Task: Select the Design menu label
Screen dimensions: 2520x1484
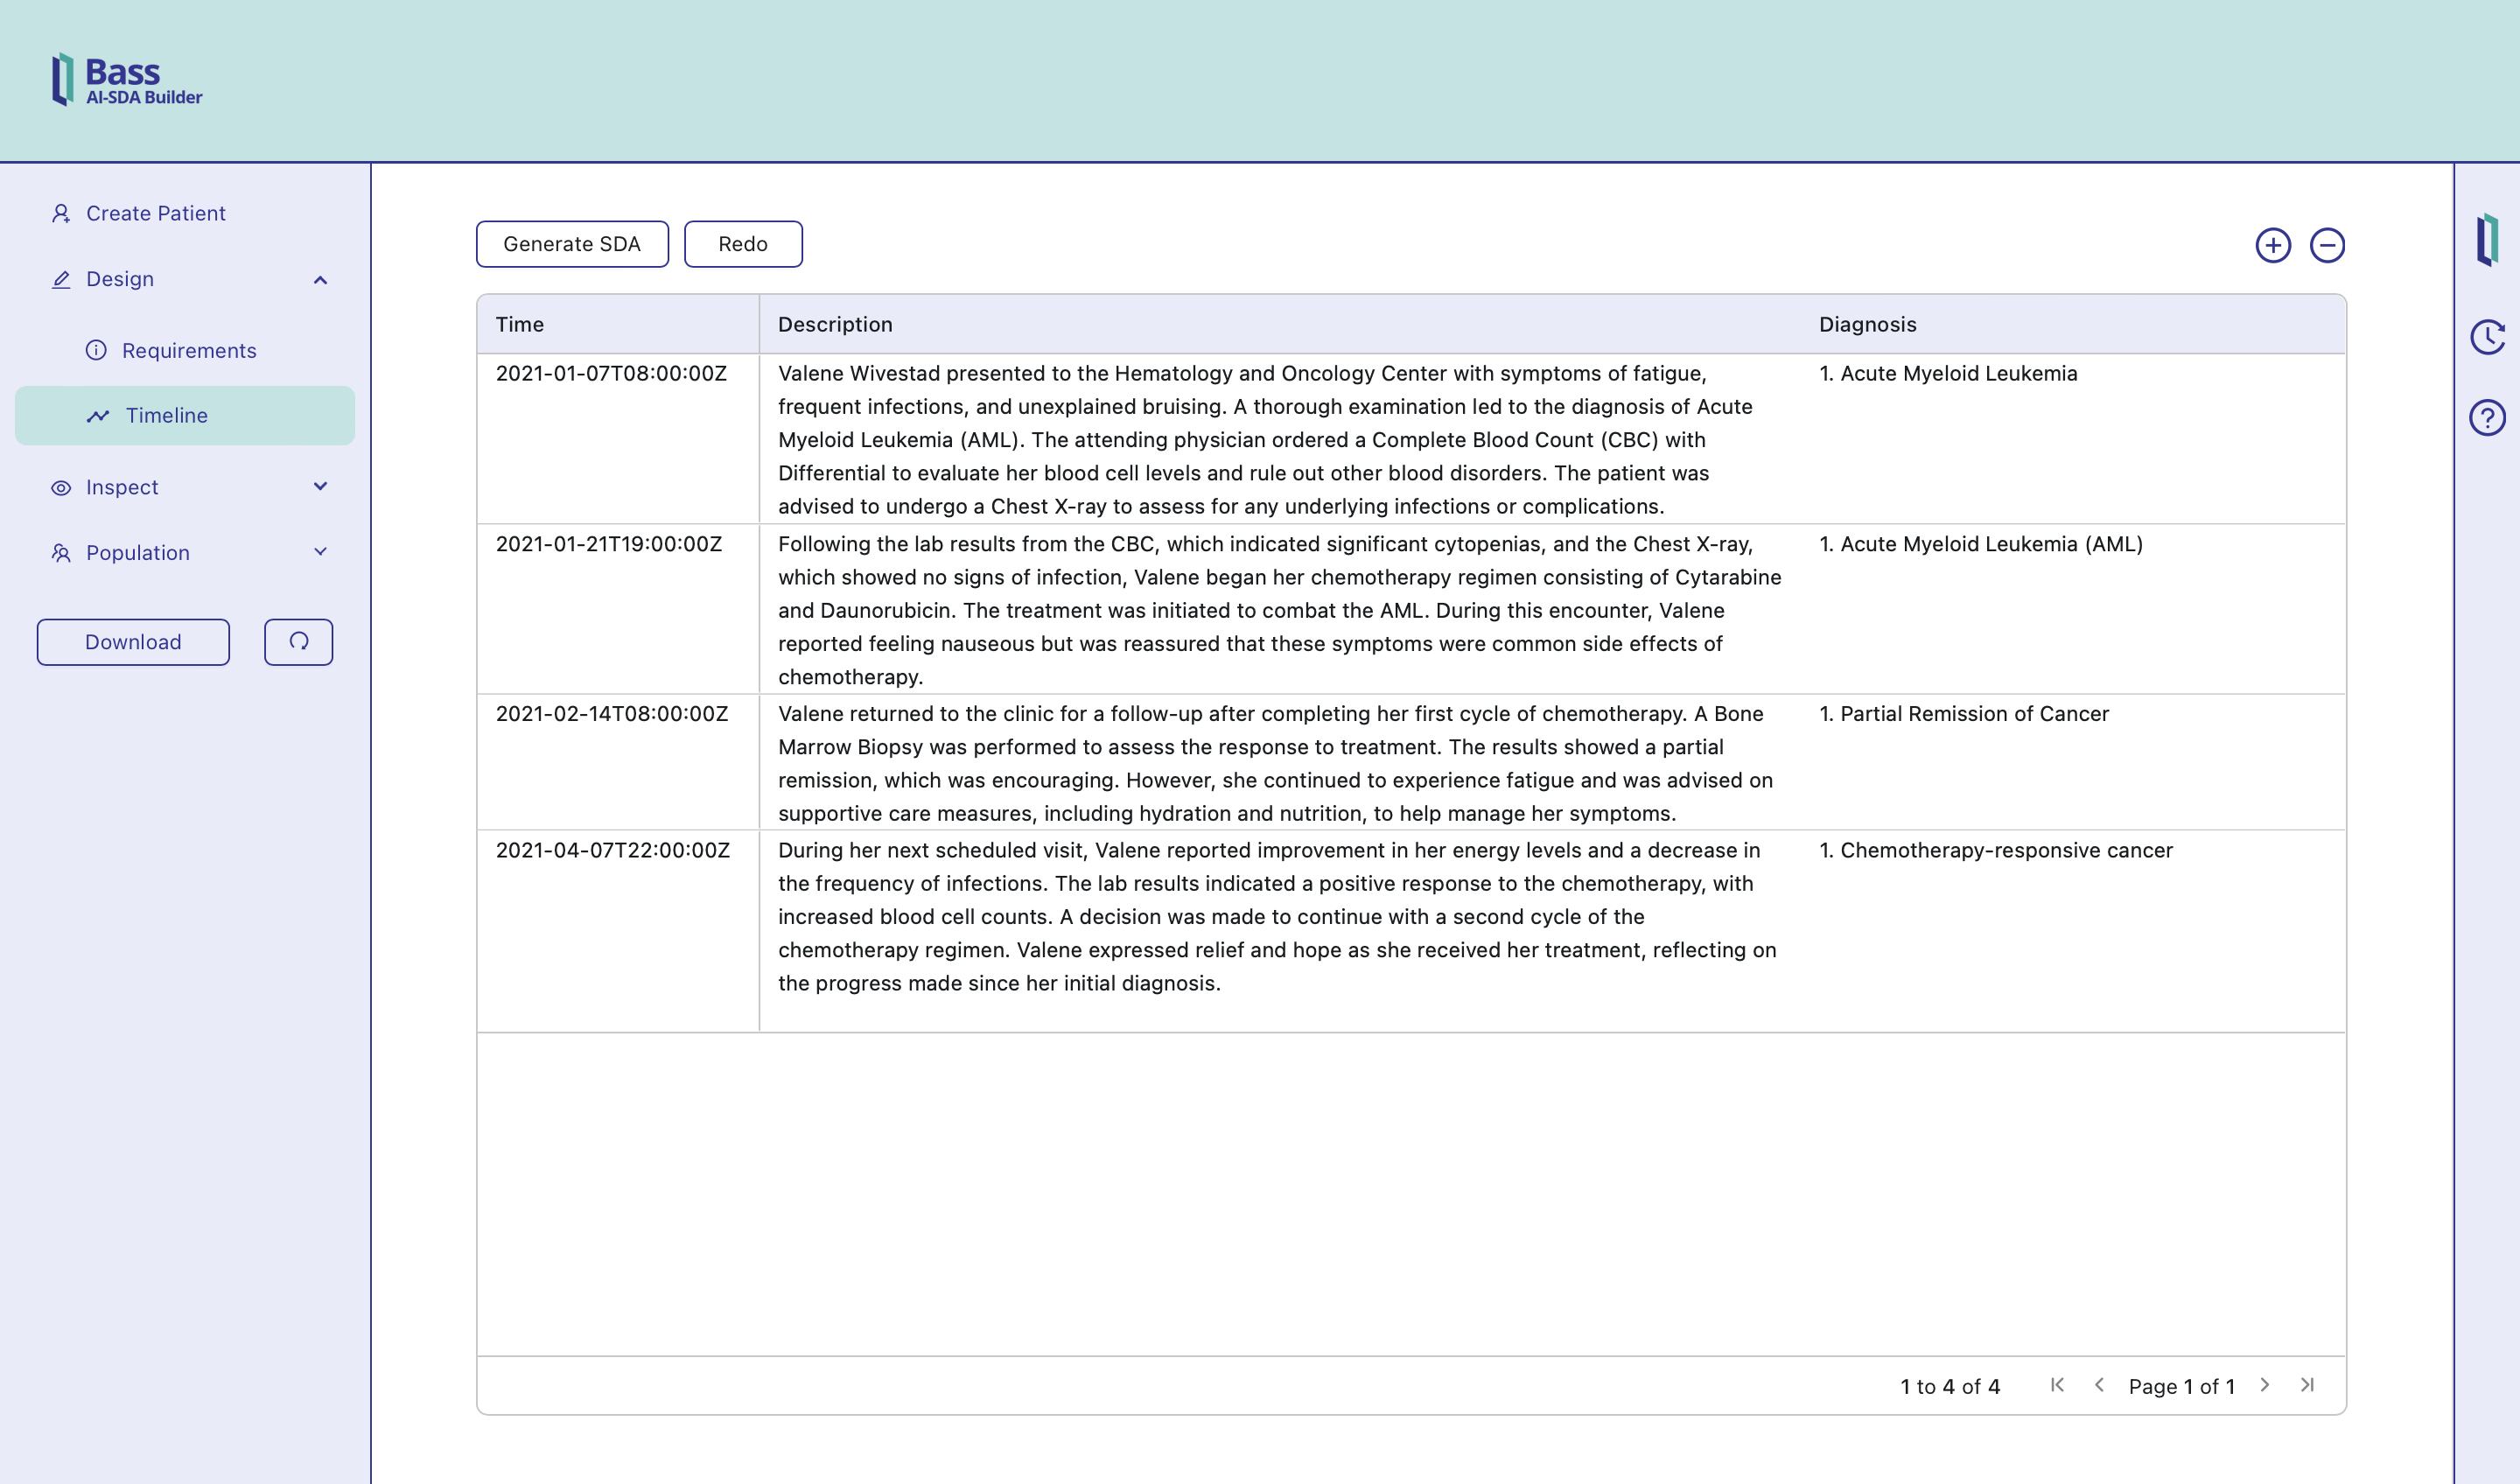Action: pos(120,279)
